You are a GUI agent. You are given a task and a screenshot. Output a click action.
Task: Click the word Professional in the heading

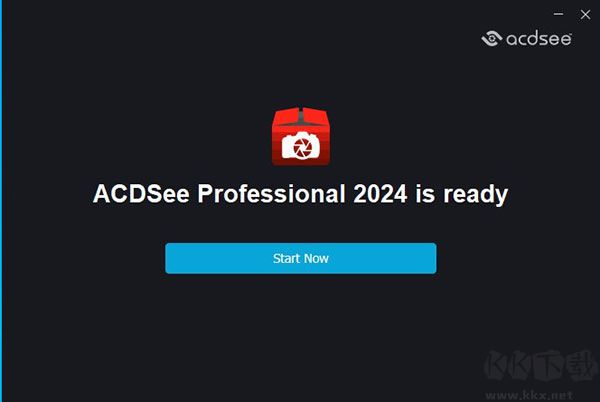tap(271, 194)
